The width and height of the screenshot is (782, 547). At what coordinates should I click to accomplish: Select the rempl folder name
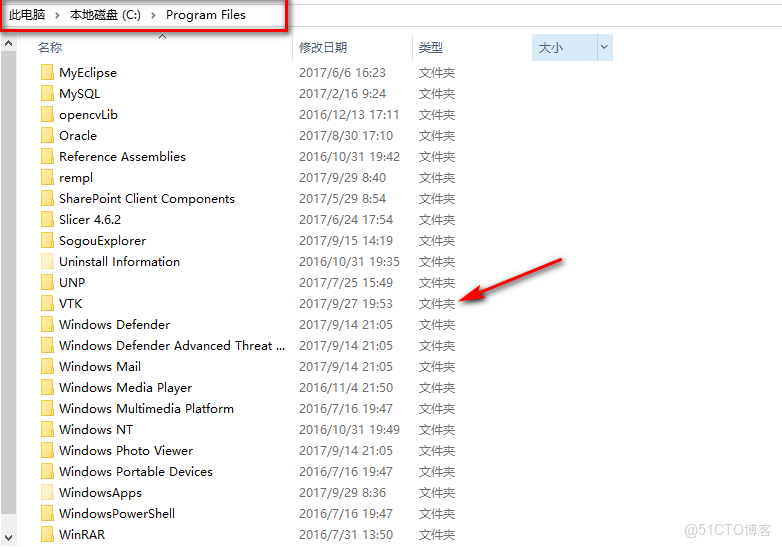click(76, 178)
